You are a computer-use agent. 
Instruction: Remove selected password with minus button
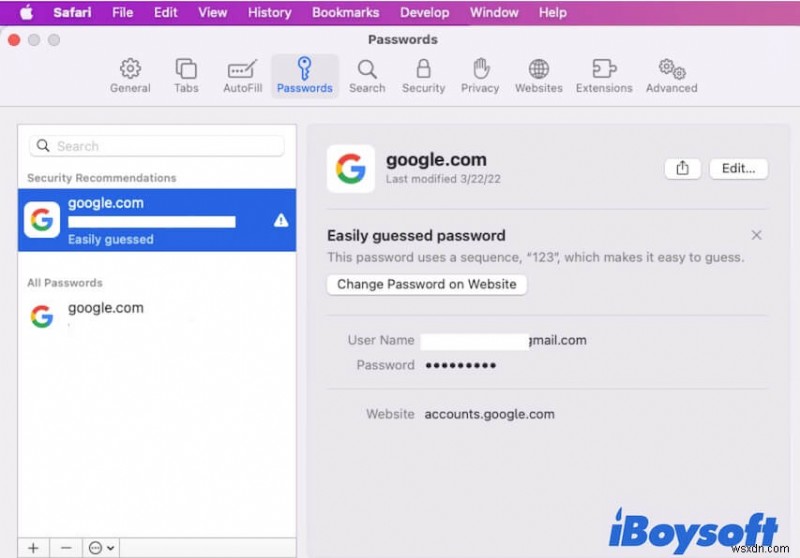tap(66, 548)
